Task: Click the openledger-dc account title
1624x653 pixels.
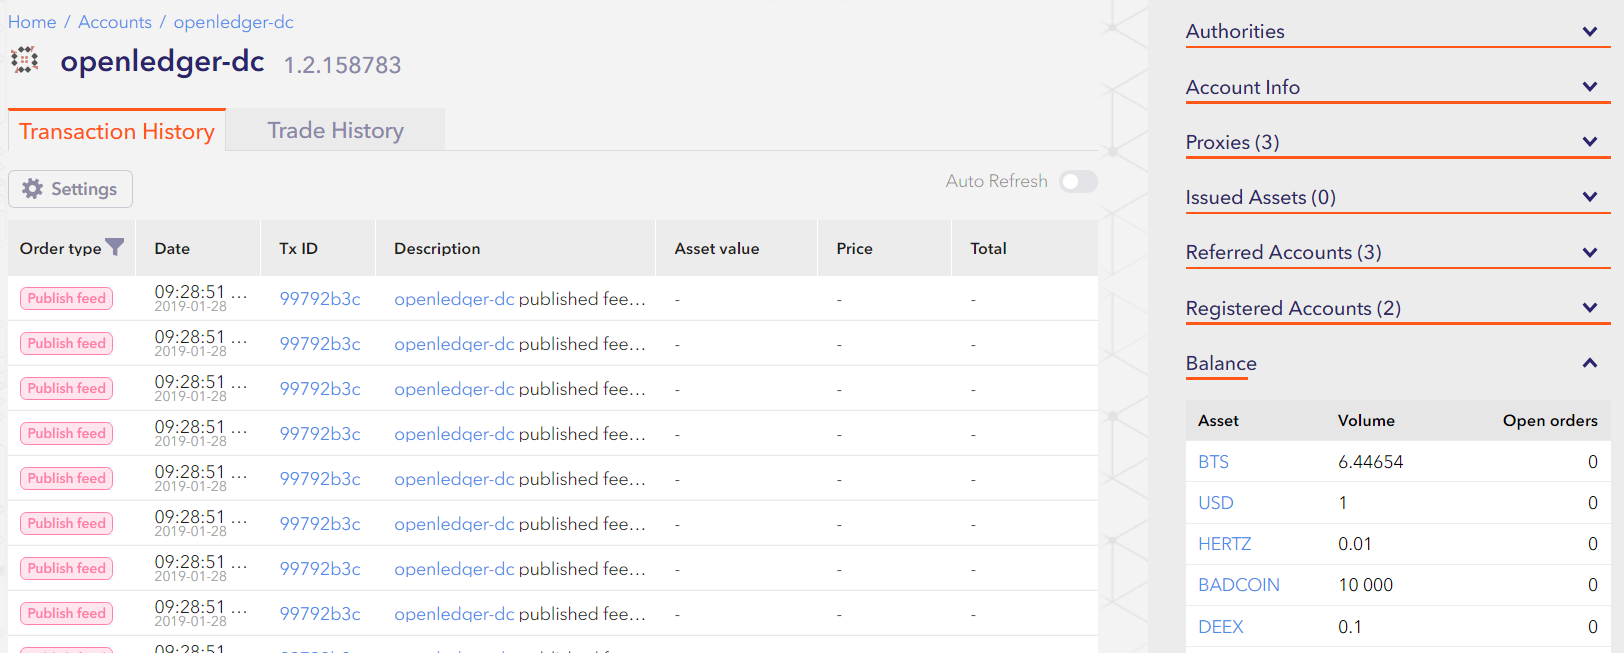Action: [x=162, y=62]
